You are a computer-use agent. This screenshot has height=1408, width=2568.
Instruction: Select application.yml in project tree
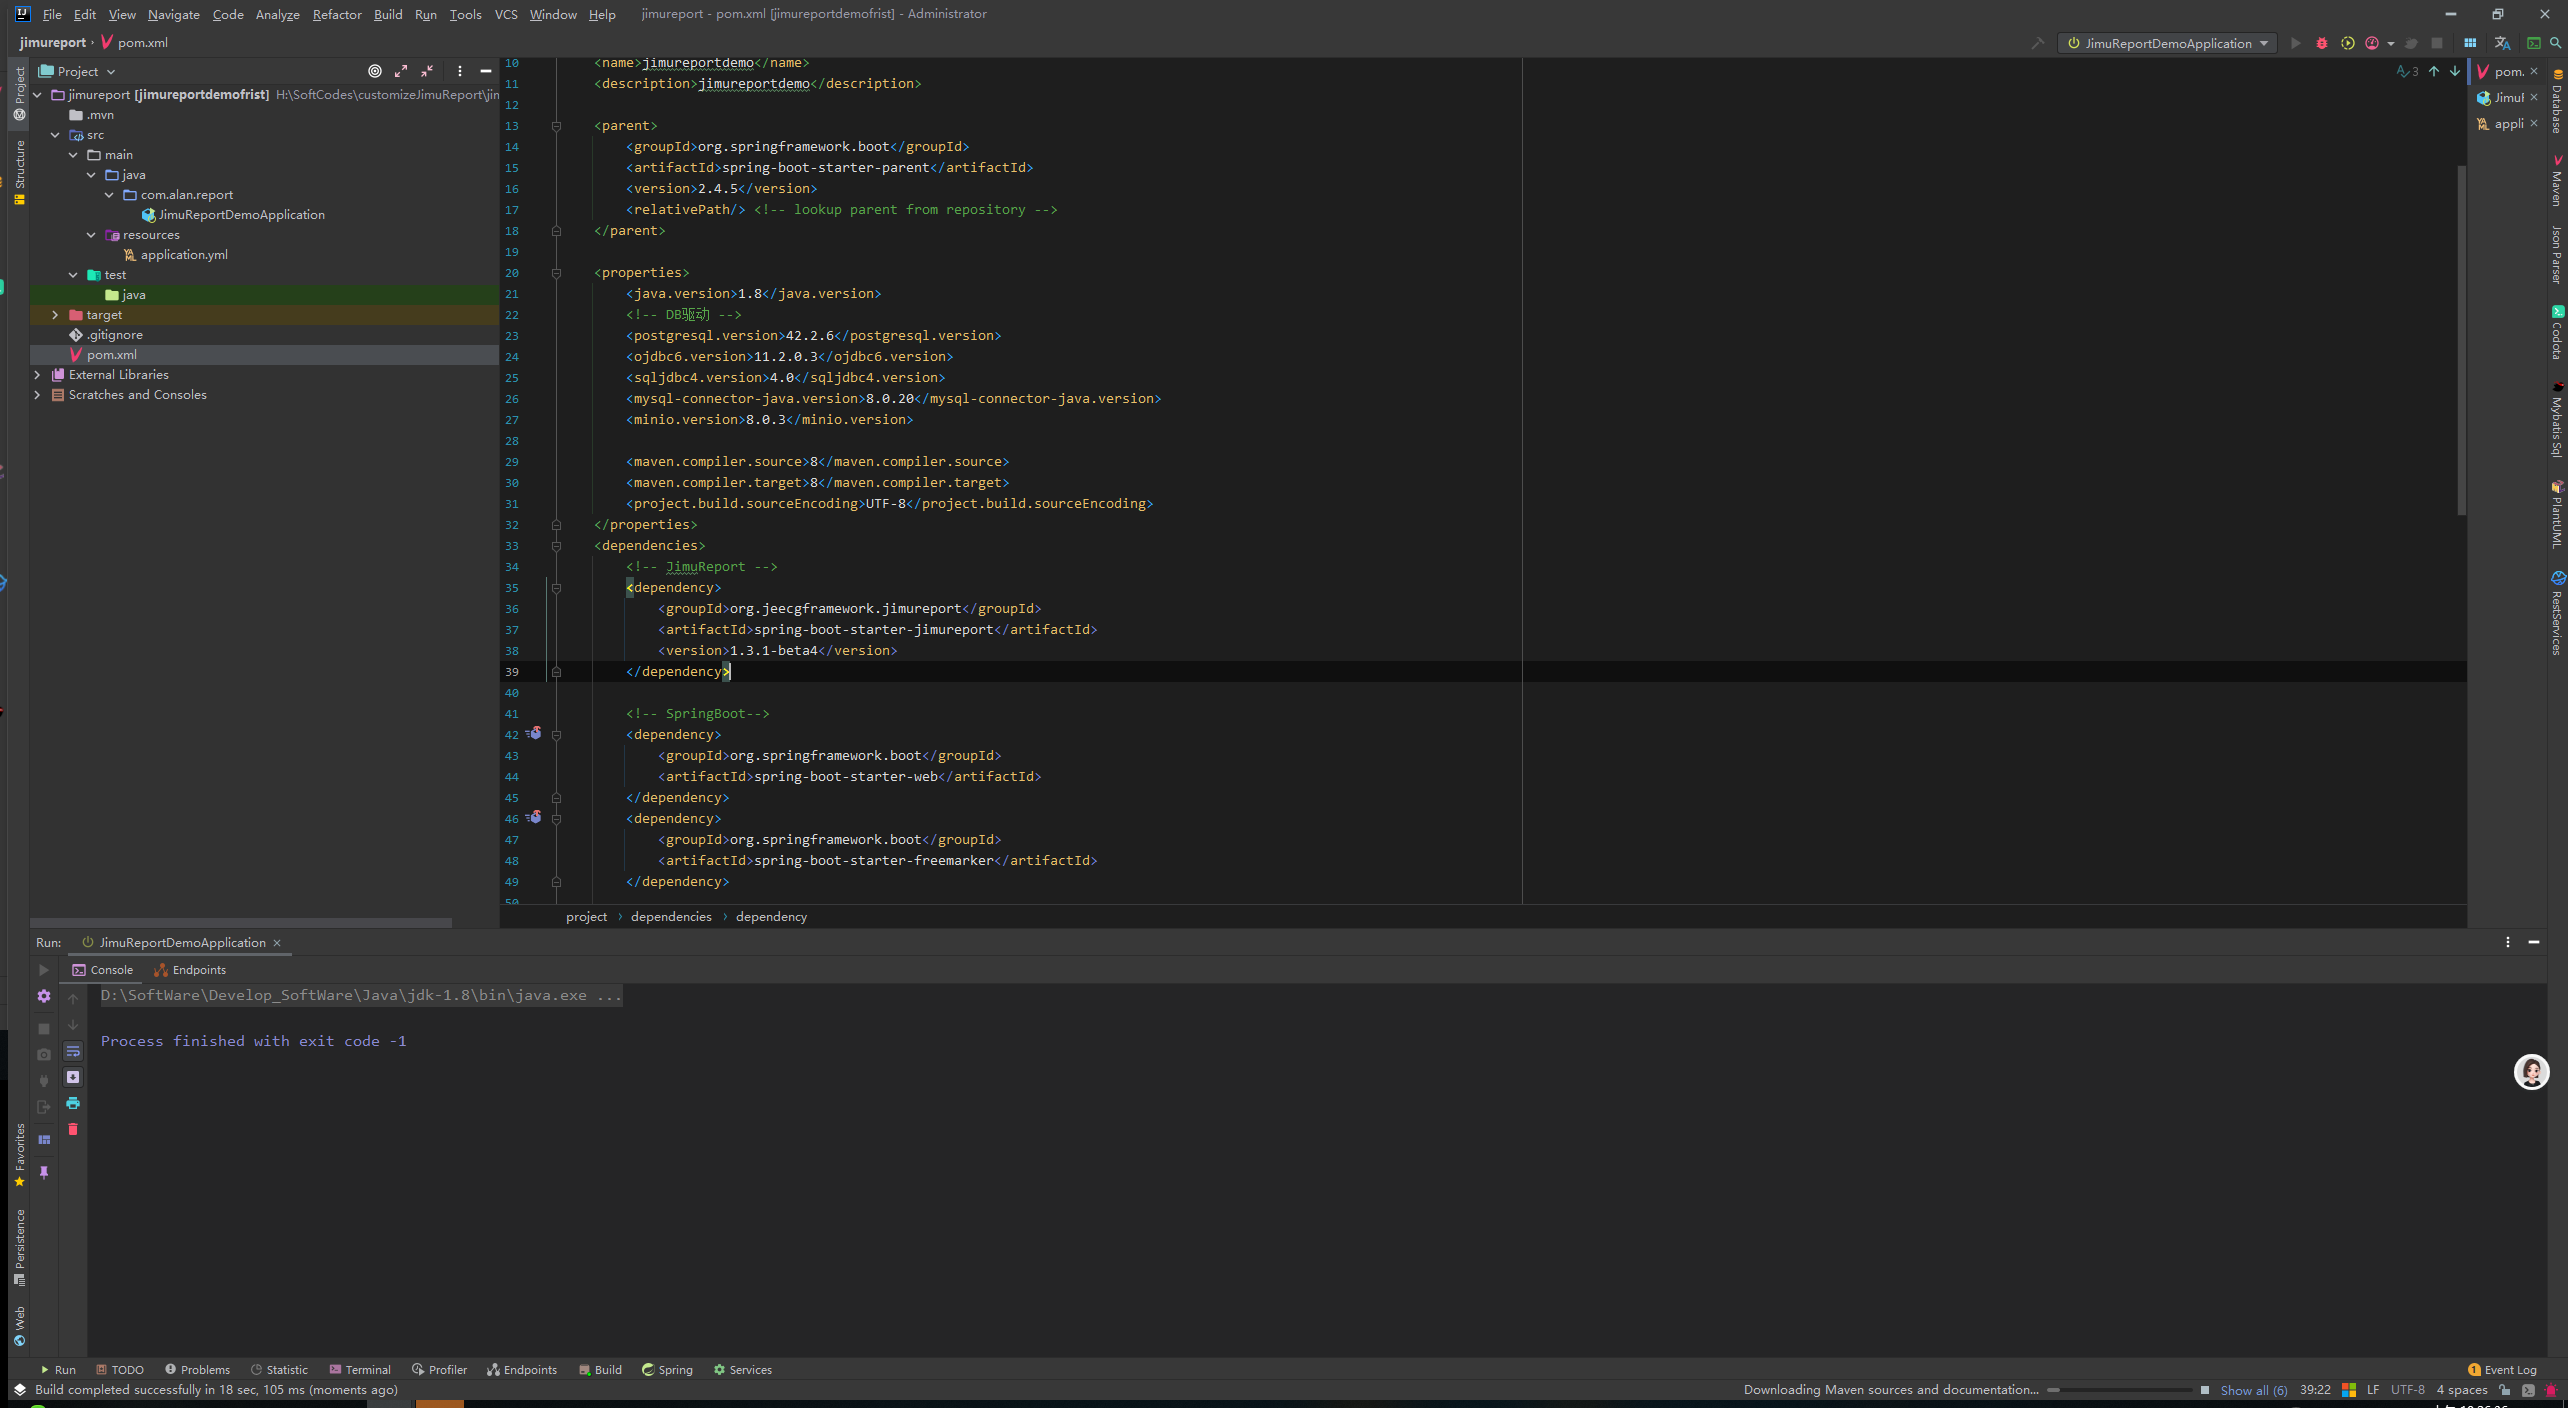[184, 255]
